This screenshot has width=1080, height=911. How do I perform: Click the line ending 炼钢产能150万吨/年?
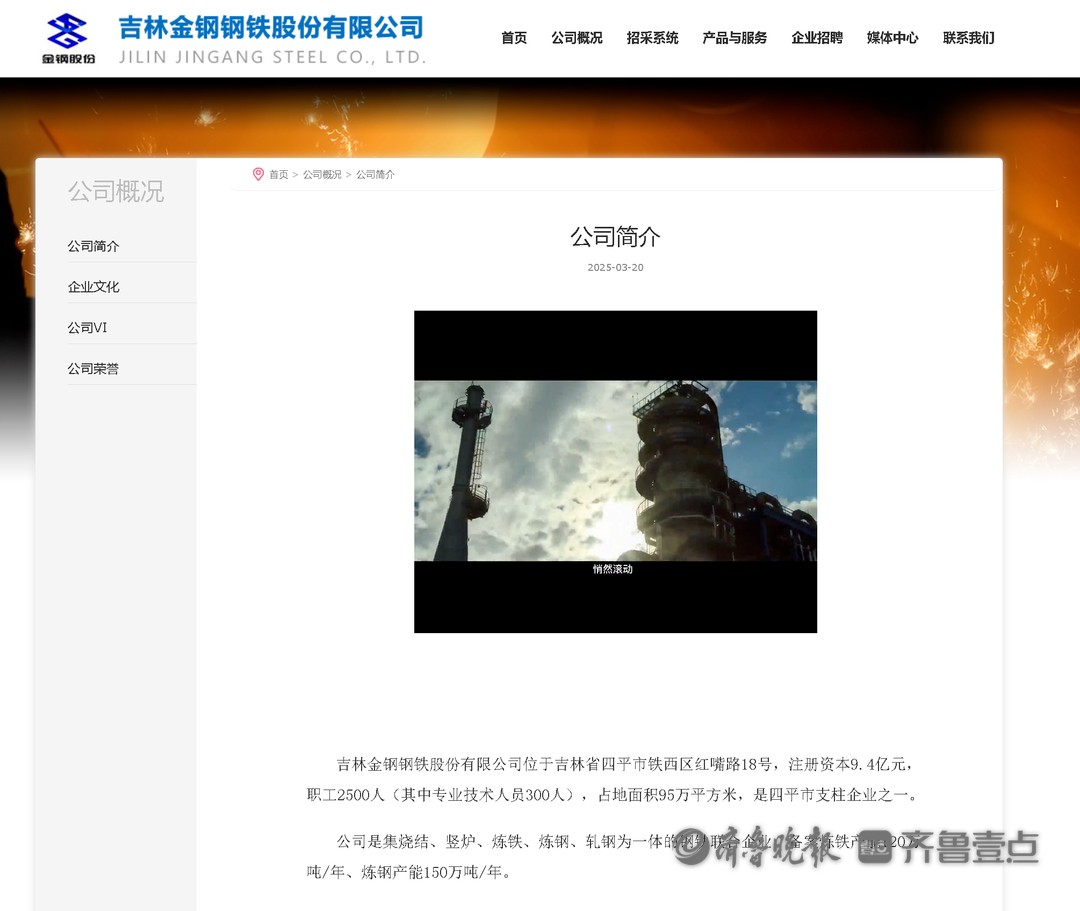410,872
